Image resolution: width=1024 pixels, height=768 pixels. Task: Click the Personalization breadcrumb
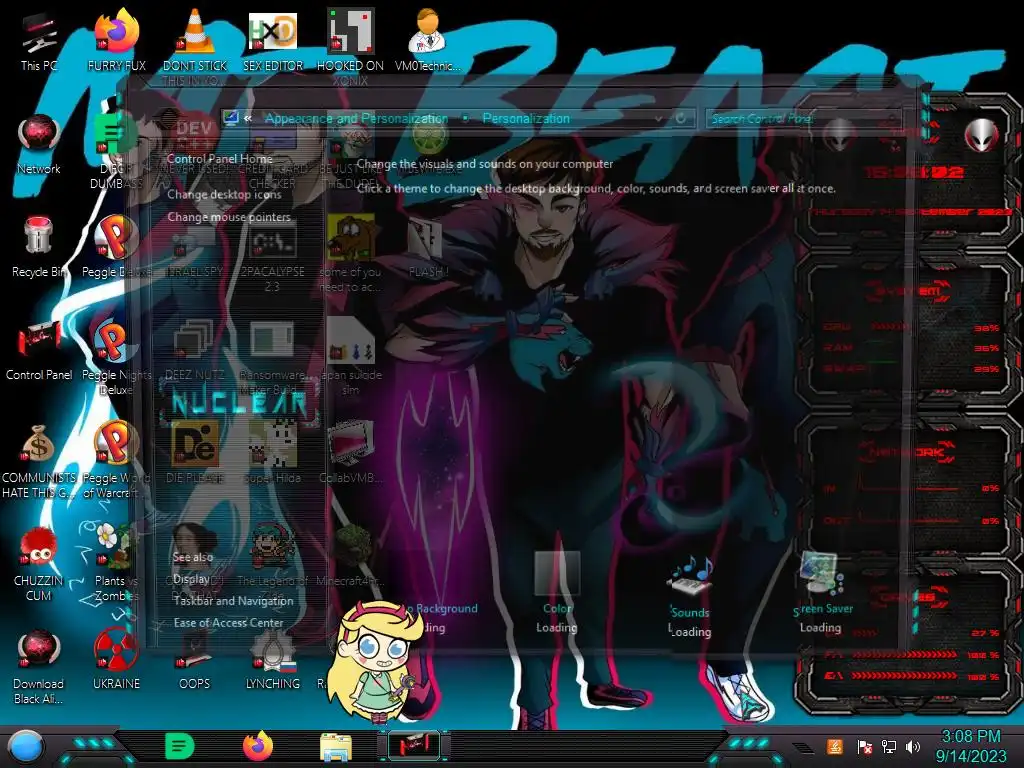click(x=526, y=118)
